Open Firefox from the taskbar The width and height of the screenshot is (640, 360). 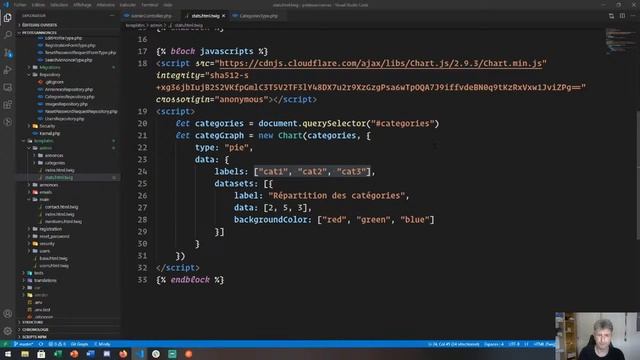tap(123, 354)
